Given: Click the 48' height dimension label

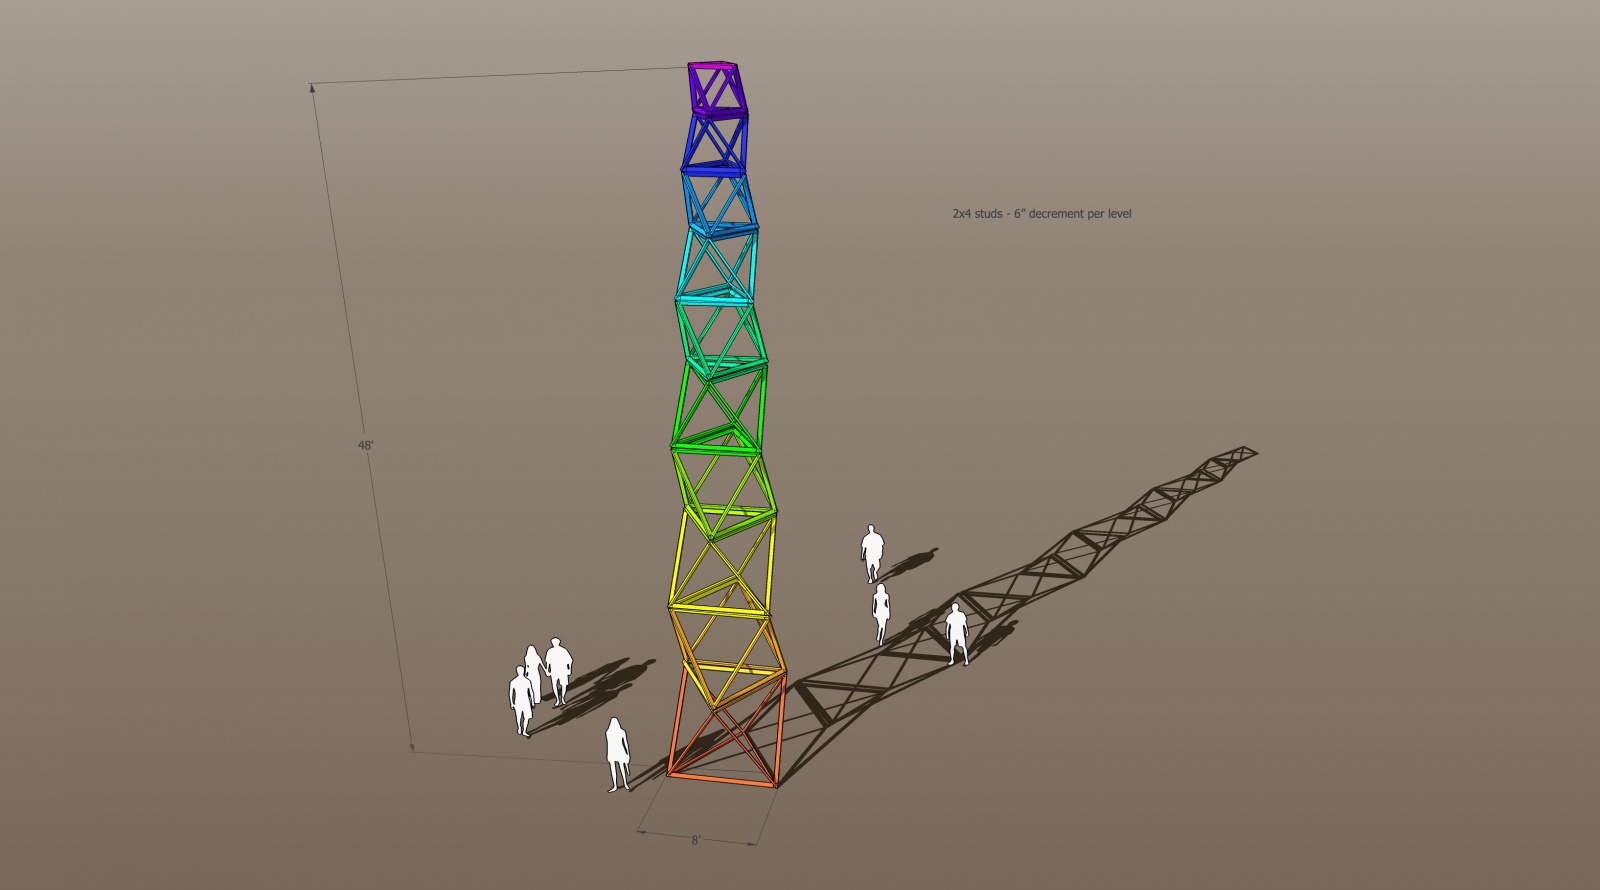Looking at the screenshot, I should click(366, 445).
